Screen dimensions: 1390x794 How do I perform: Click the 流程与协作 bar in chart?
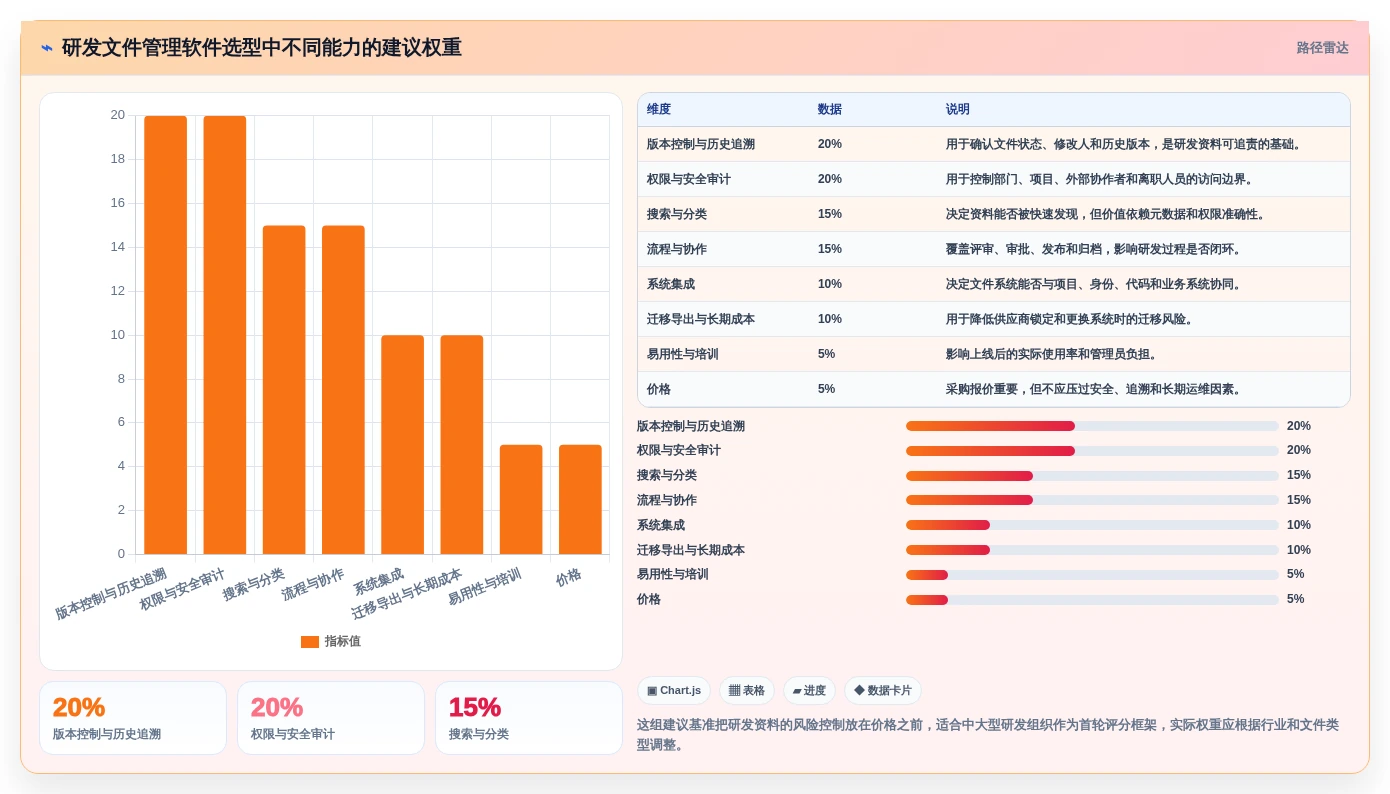click(x=343, y=390)
